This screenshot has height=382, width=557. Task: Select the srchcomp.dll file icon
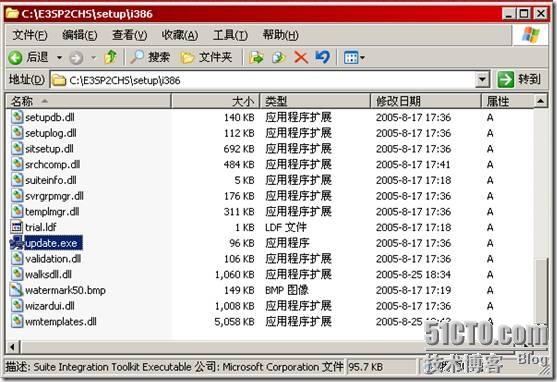17,164
